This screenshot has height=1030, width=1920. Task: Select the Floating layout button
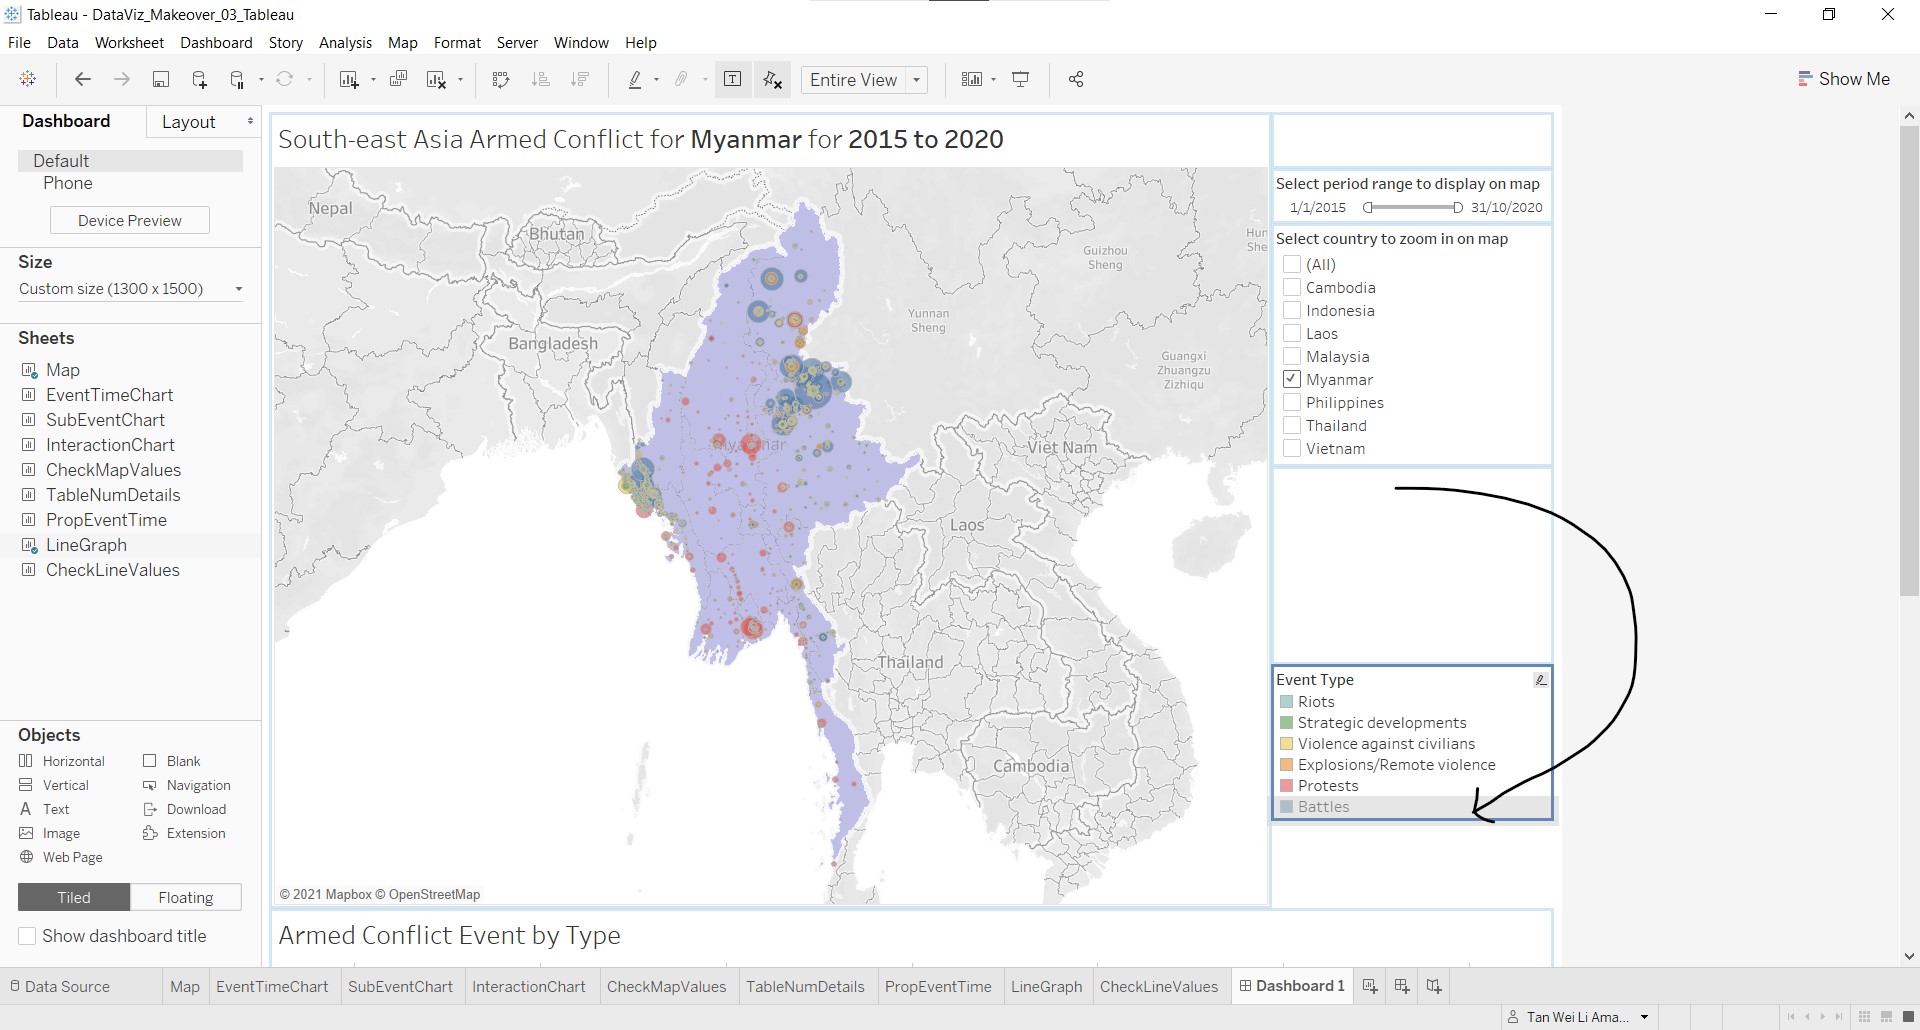point(186,898)
